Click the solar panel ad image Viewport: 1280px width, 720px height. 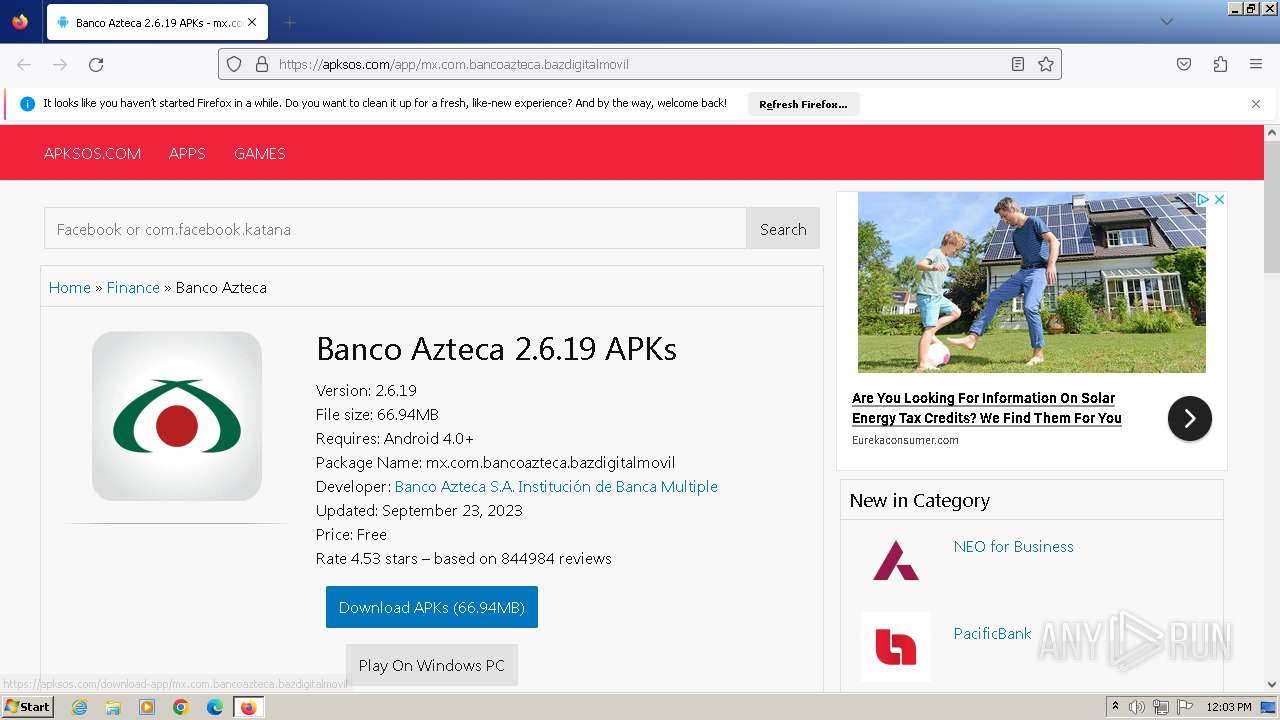[x=1032, y=282]
